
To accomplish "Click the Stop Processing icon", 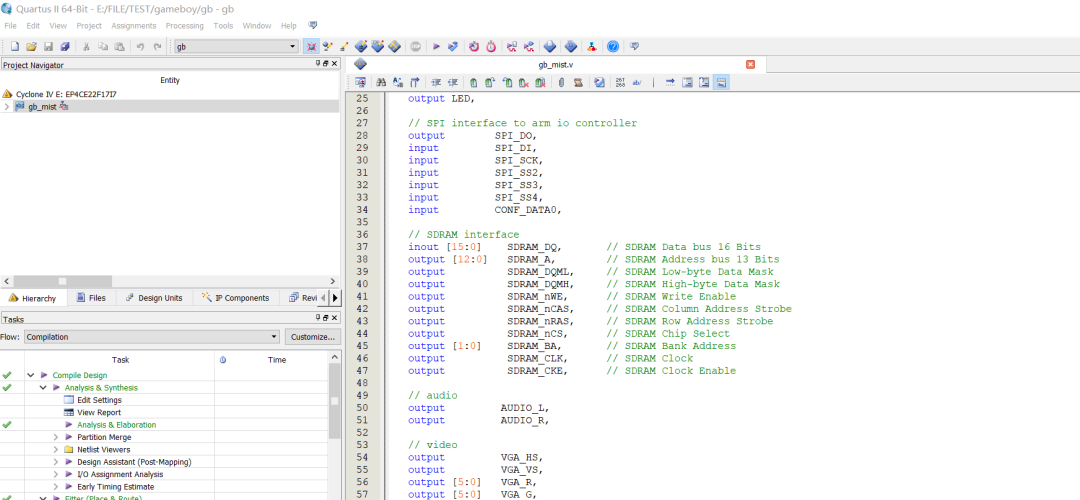I will (x=415, y=47).
